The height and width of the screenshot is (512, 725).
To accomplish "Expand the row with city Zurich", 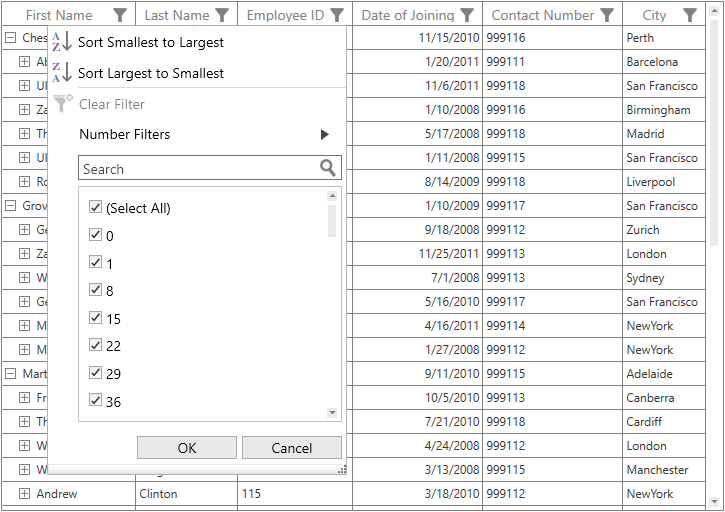I will pyautogui.click(x=25, y=229).
